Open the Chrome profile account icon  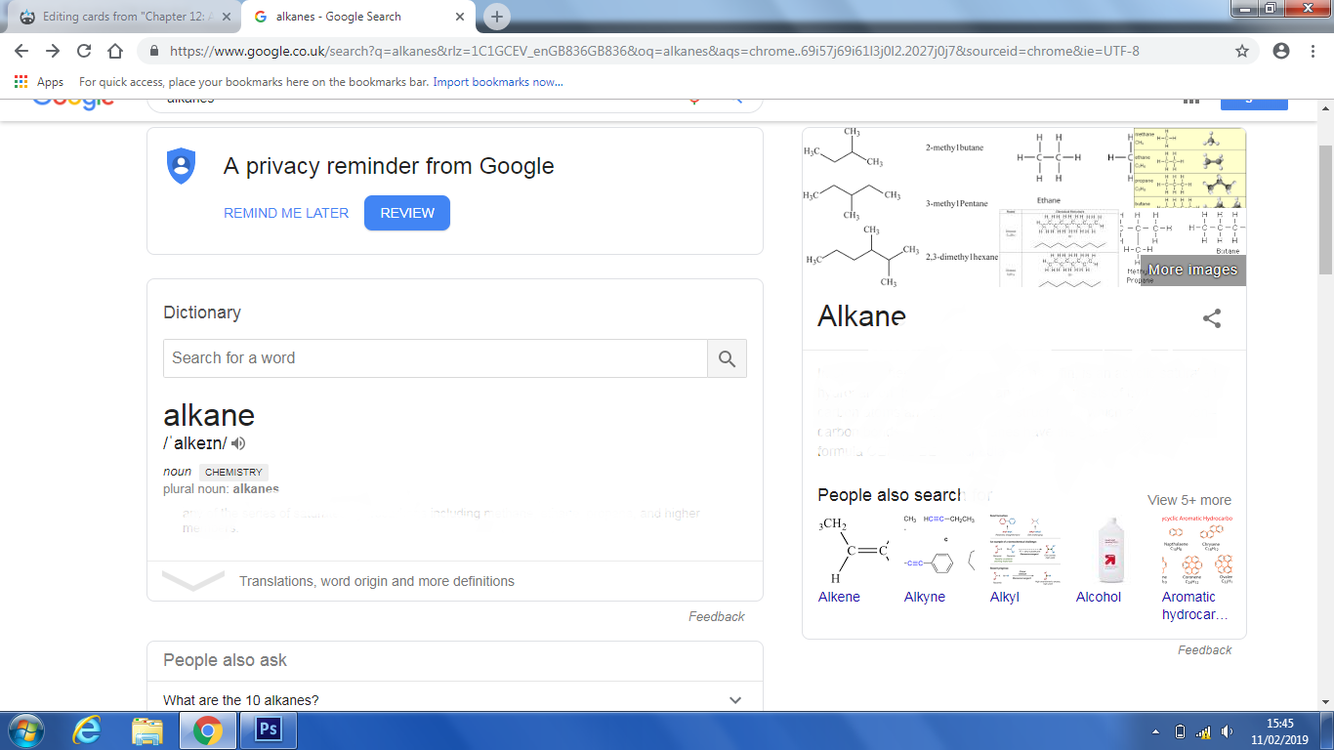[x=1281, y=51]
